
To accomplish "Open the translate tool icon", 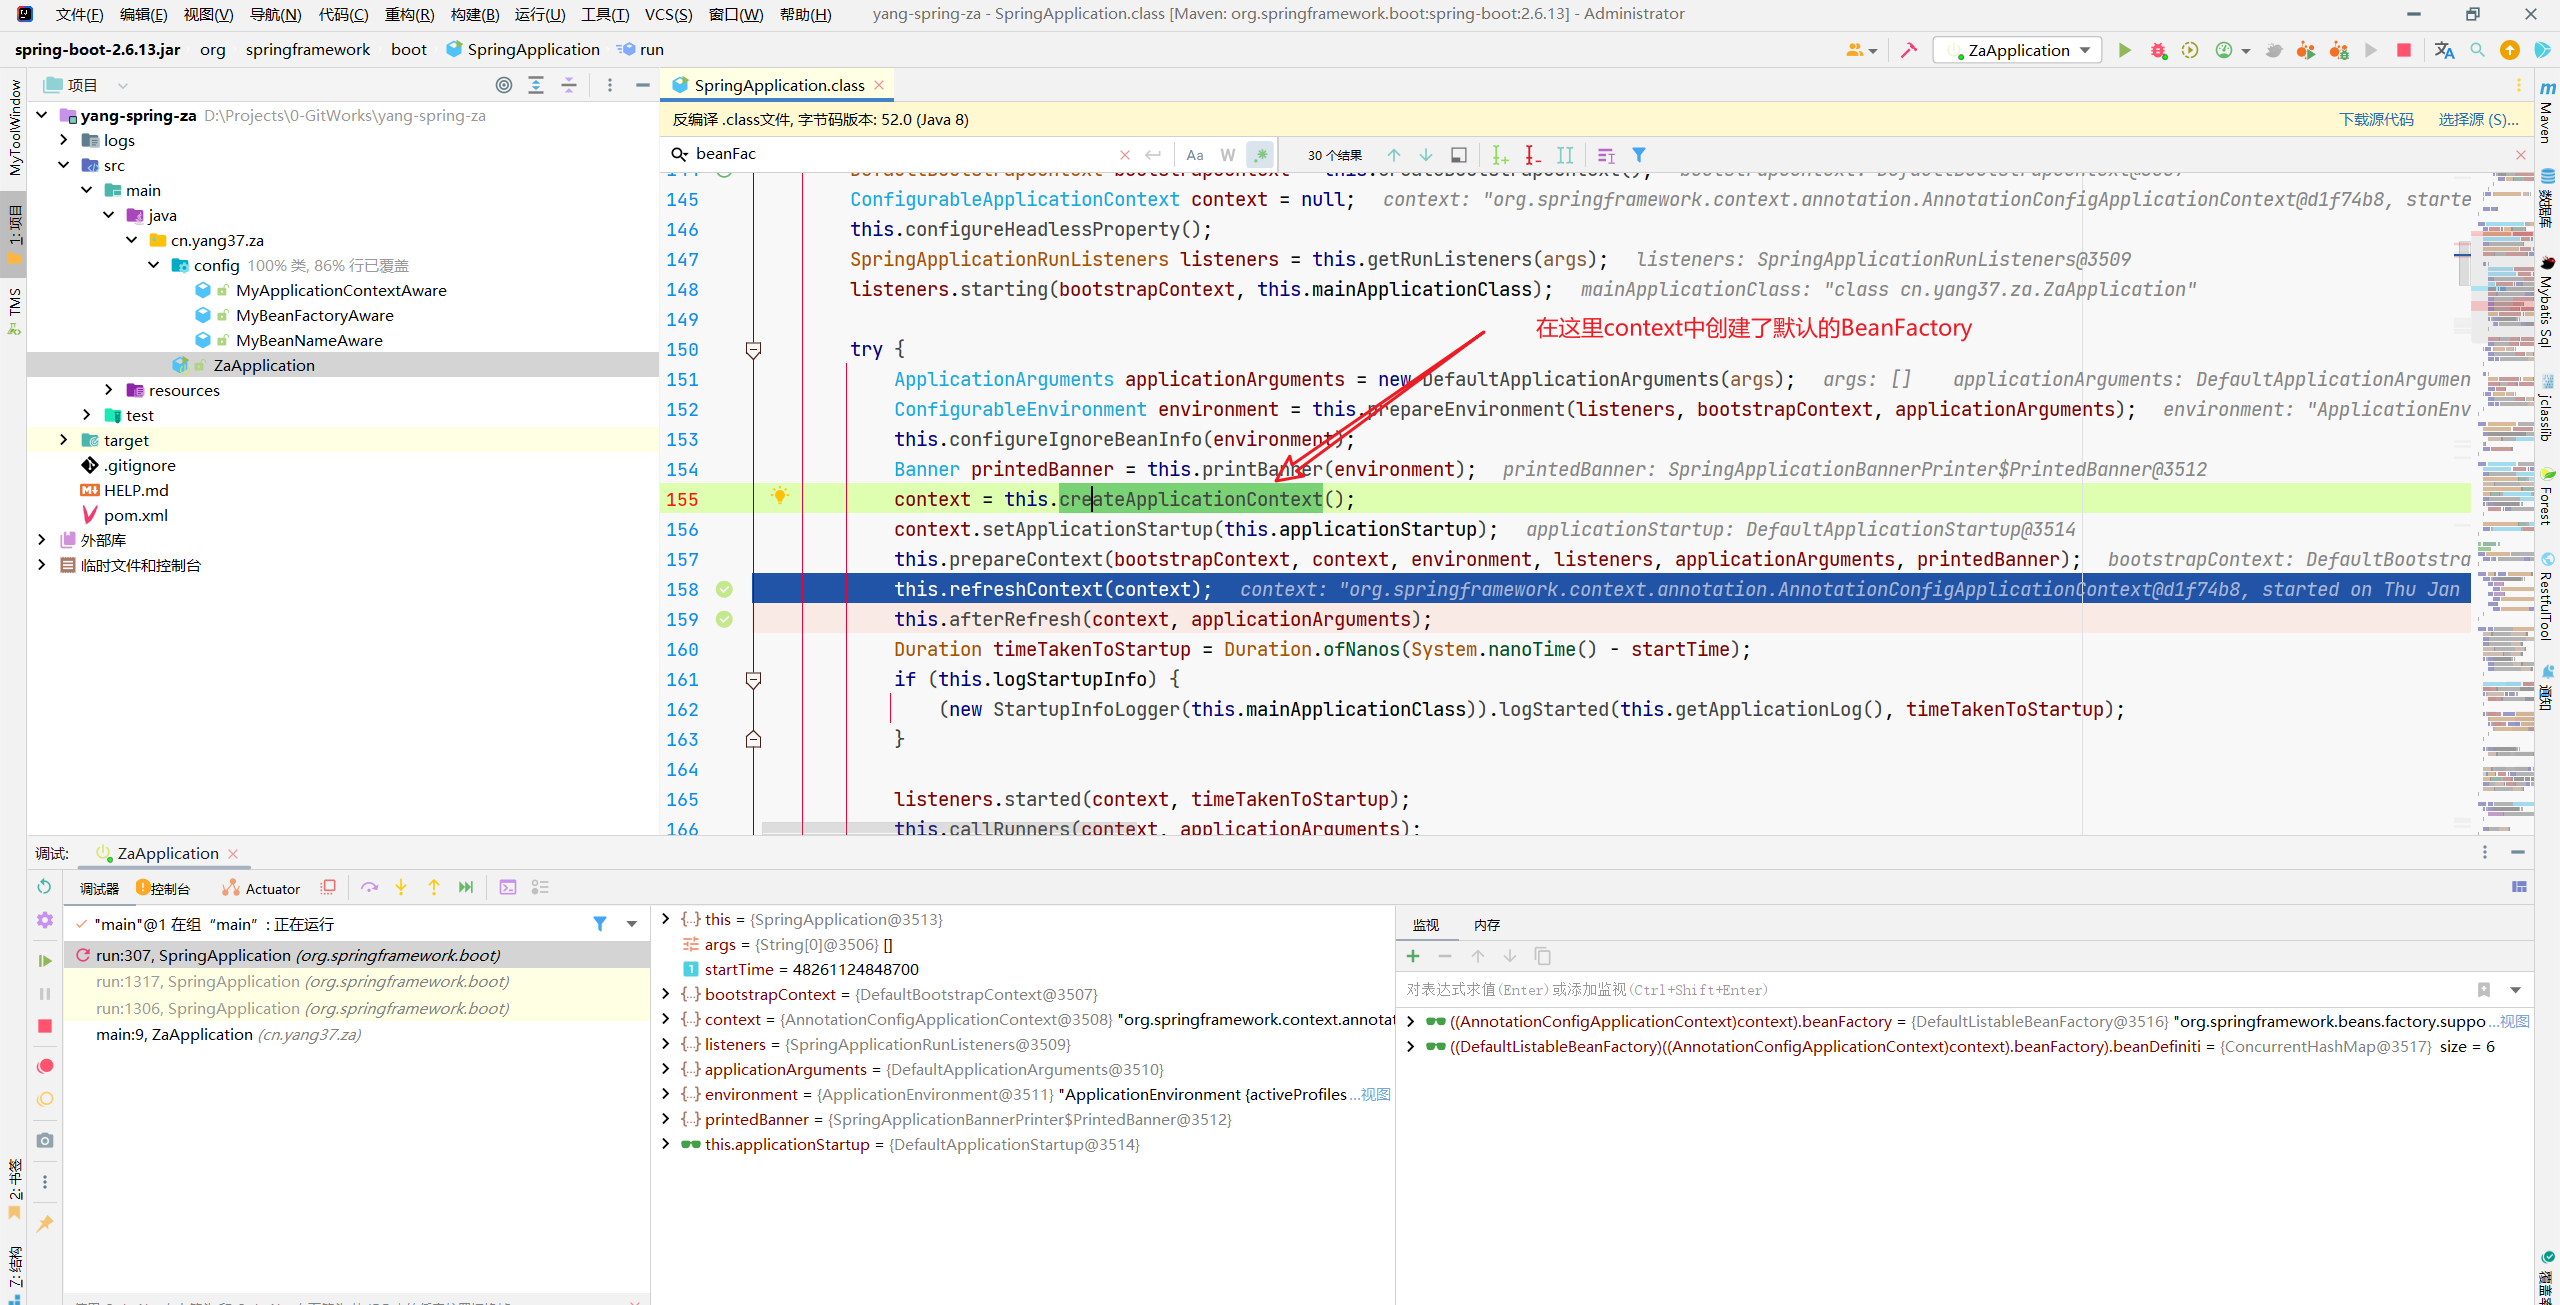I will (2444, 50).
